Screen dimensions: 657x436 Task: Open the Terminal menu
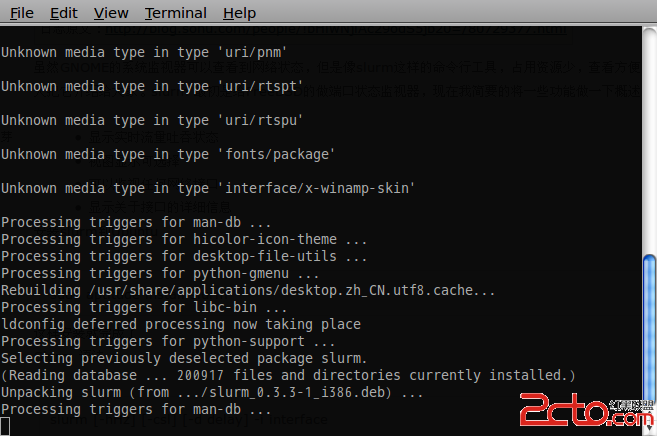pos(176,13)
